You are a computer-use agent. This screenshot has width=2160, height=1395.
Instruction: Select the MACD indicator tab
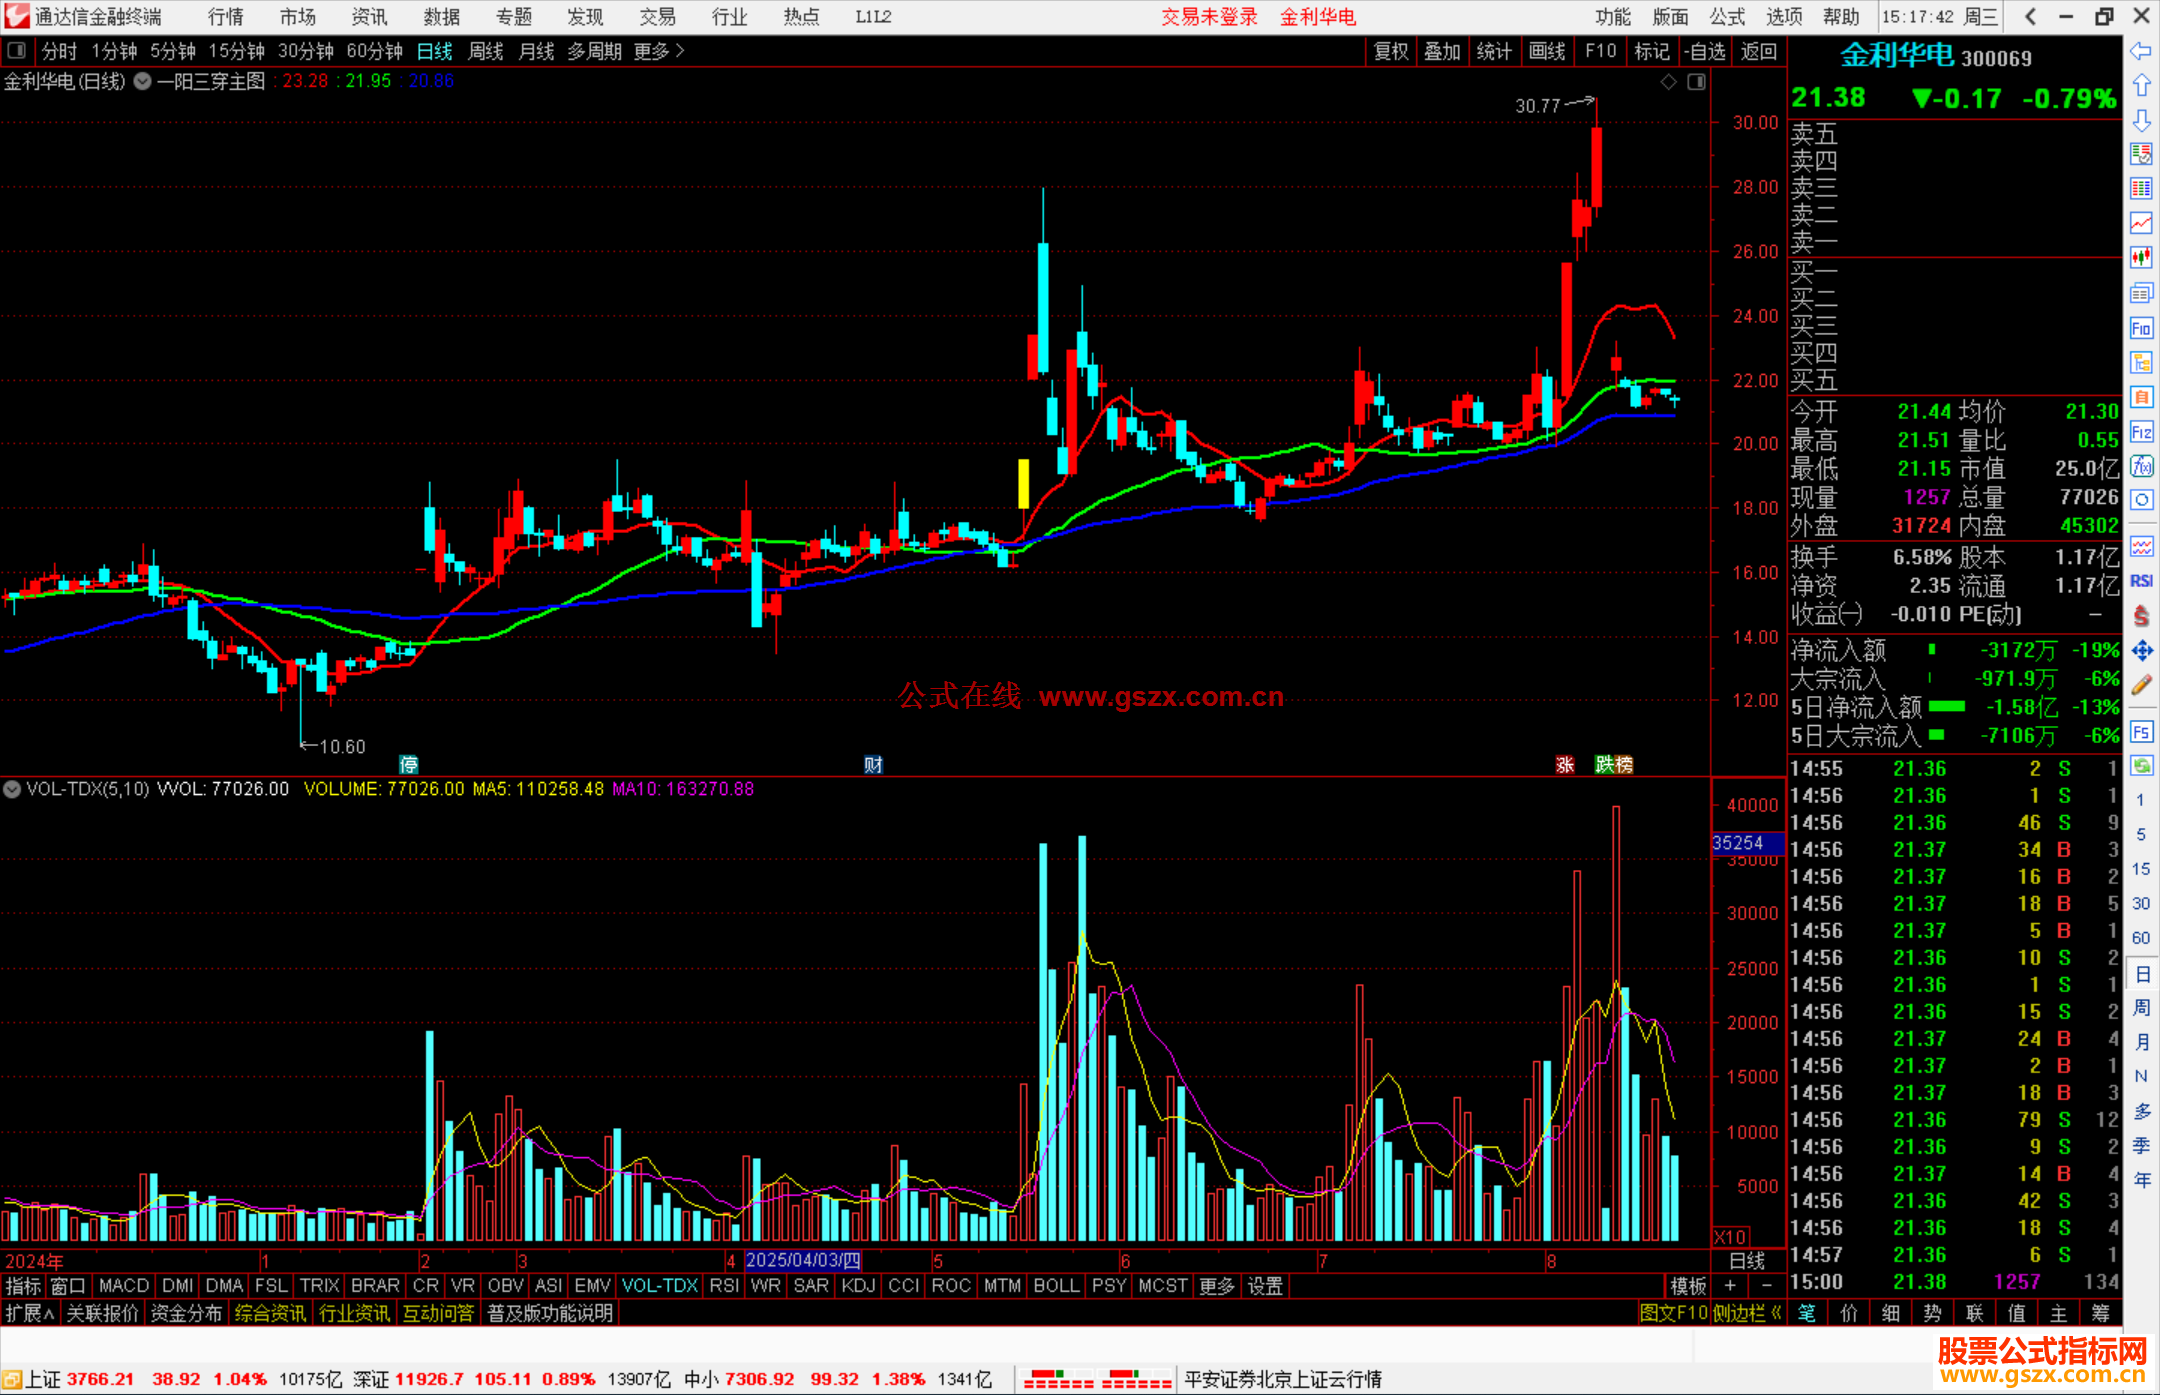124,1286
